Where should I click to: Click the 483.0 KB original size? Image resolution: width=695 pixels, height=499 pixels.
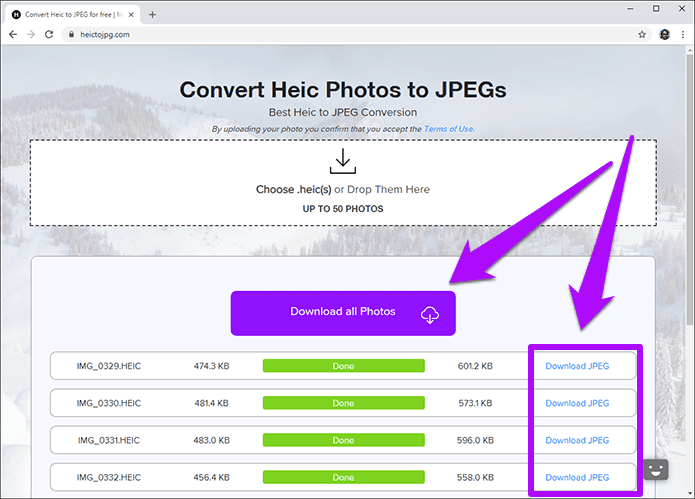(x=211, y=441)
